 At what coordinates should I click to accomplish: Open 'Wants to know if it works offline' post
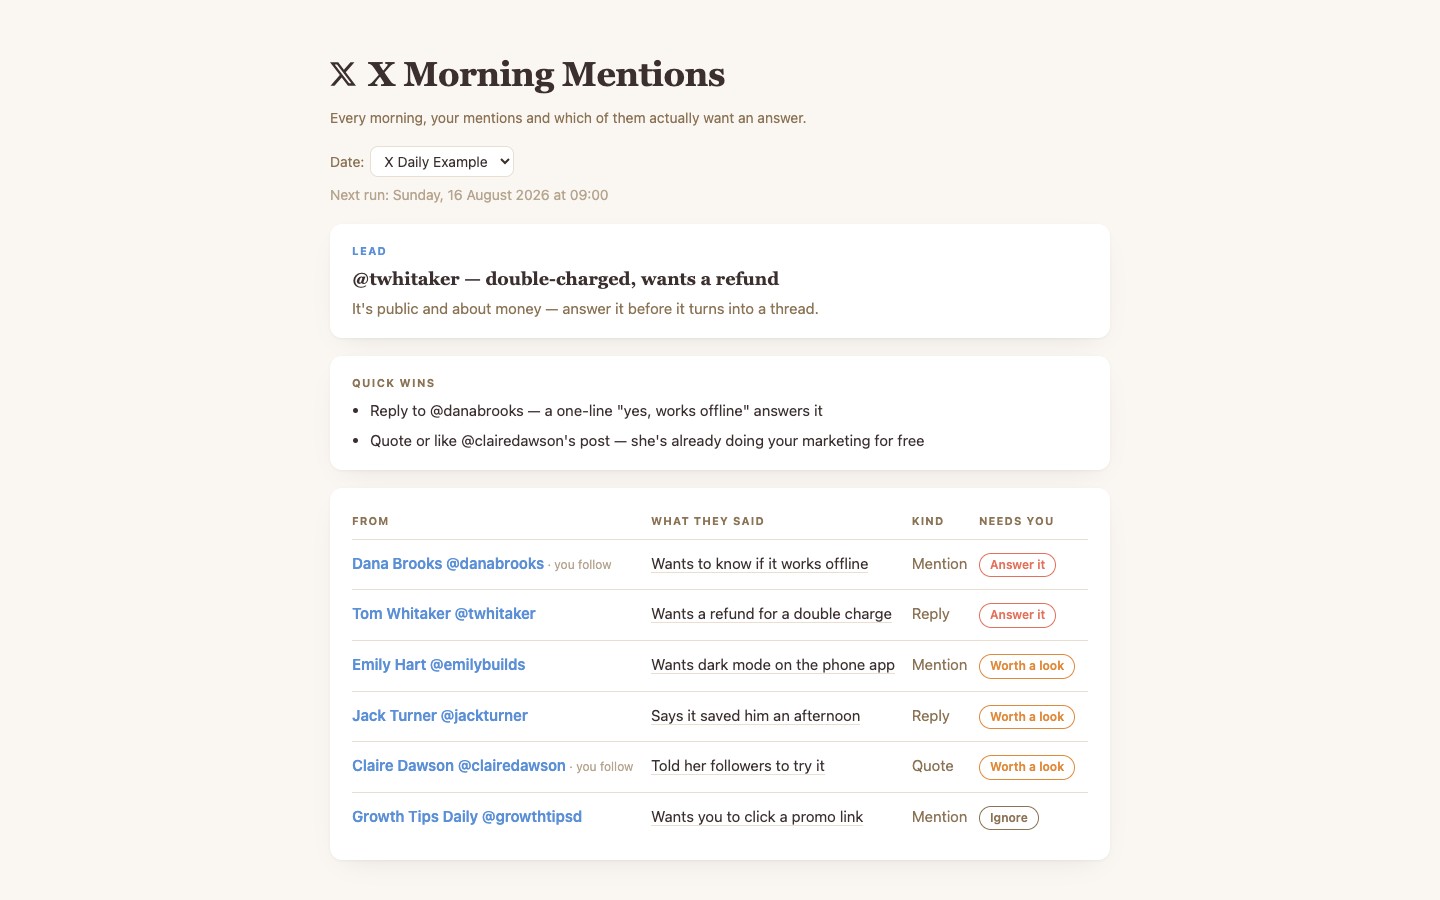tap(760, 564)
